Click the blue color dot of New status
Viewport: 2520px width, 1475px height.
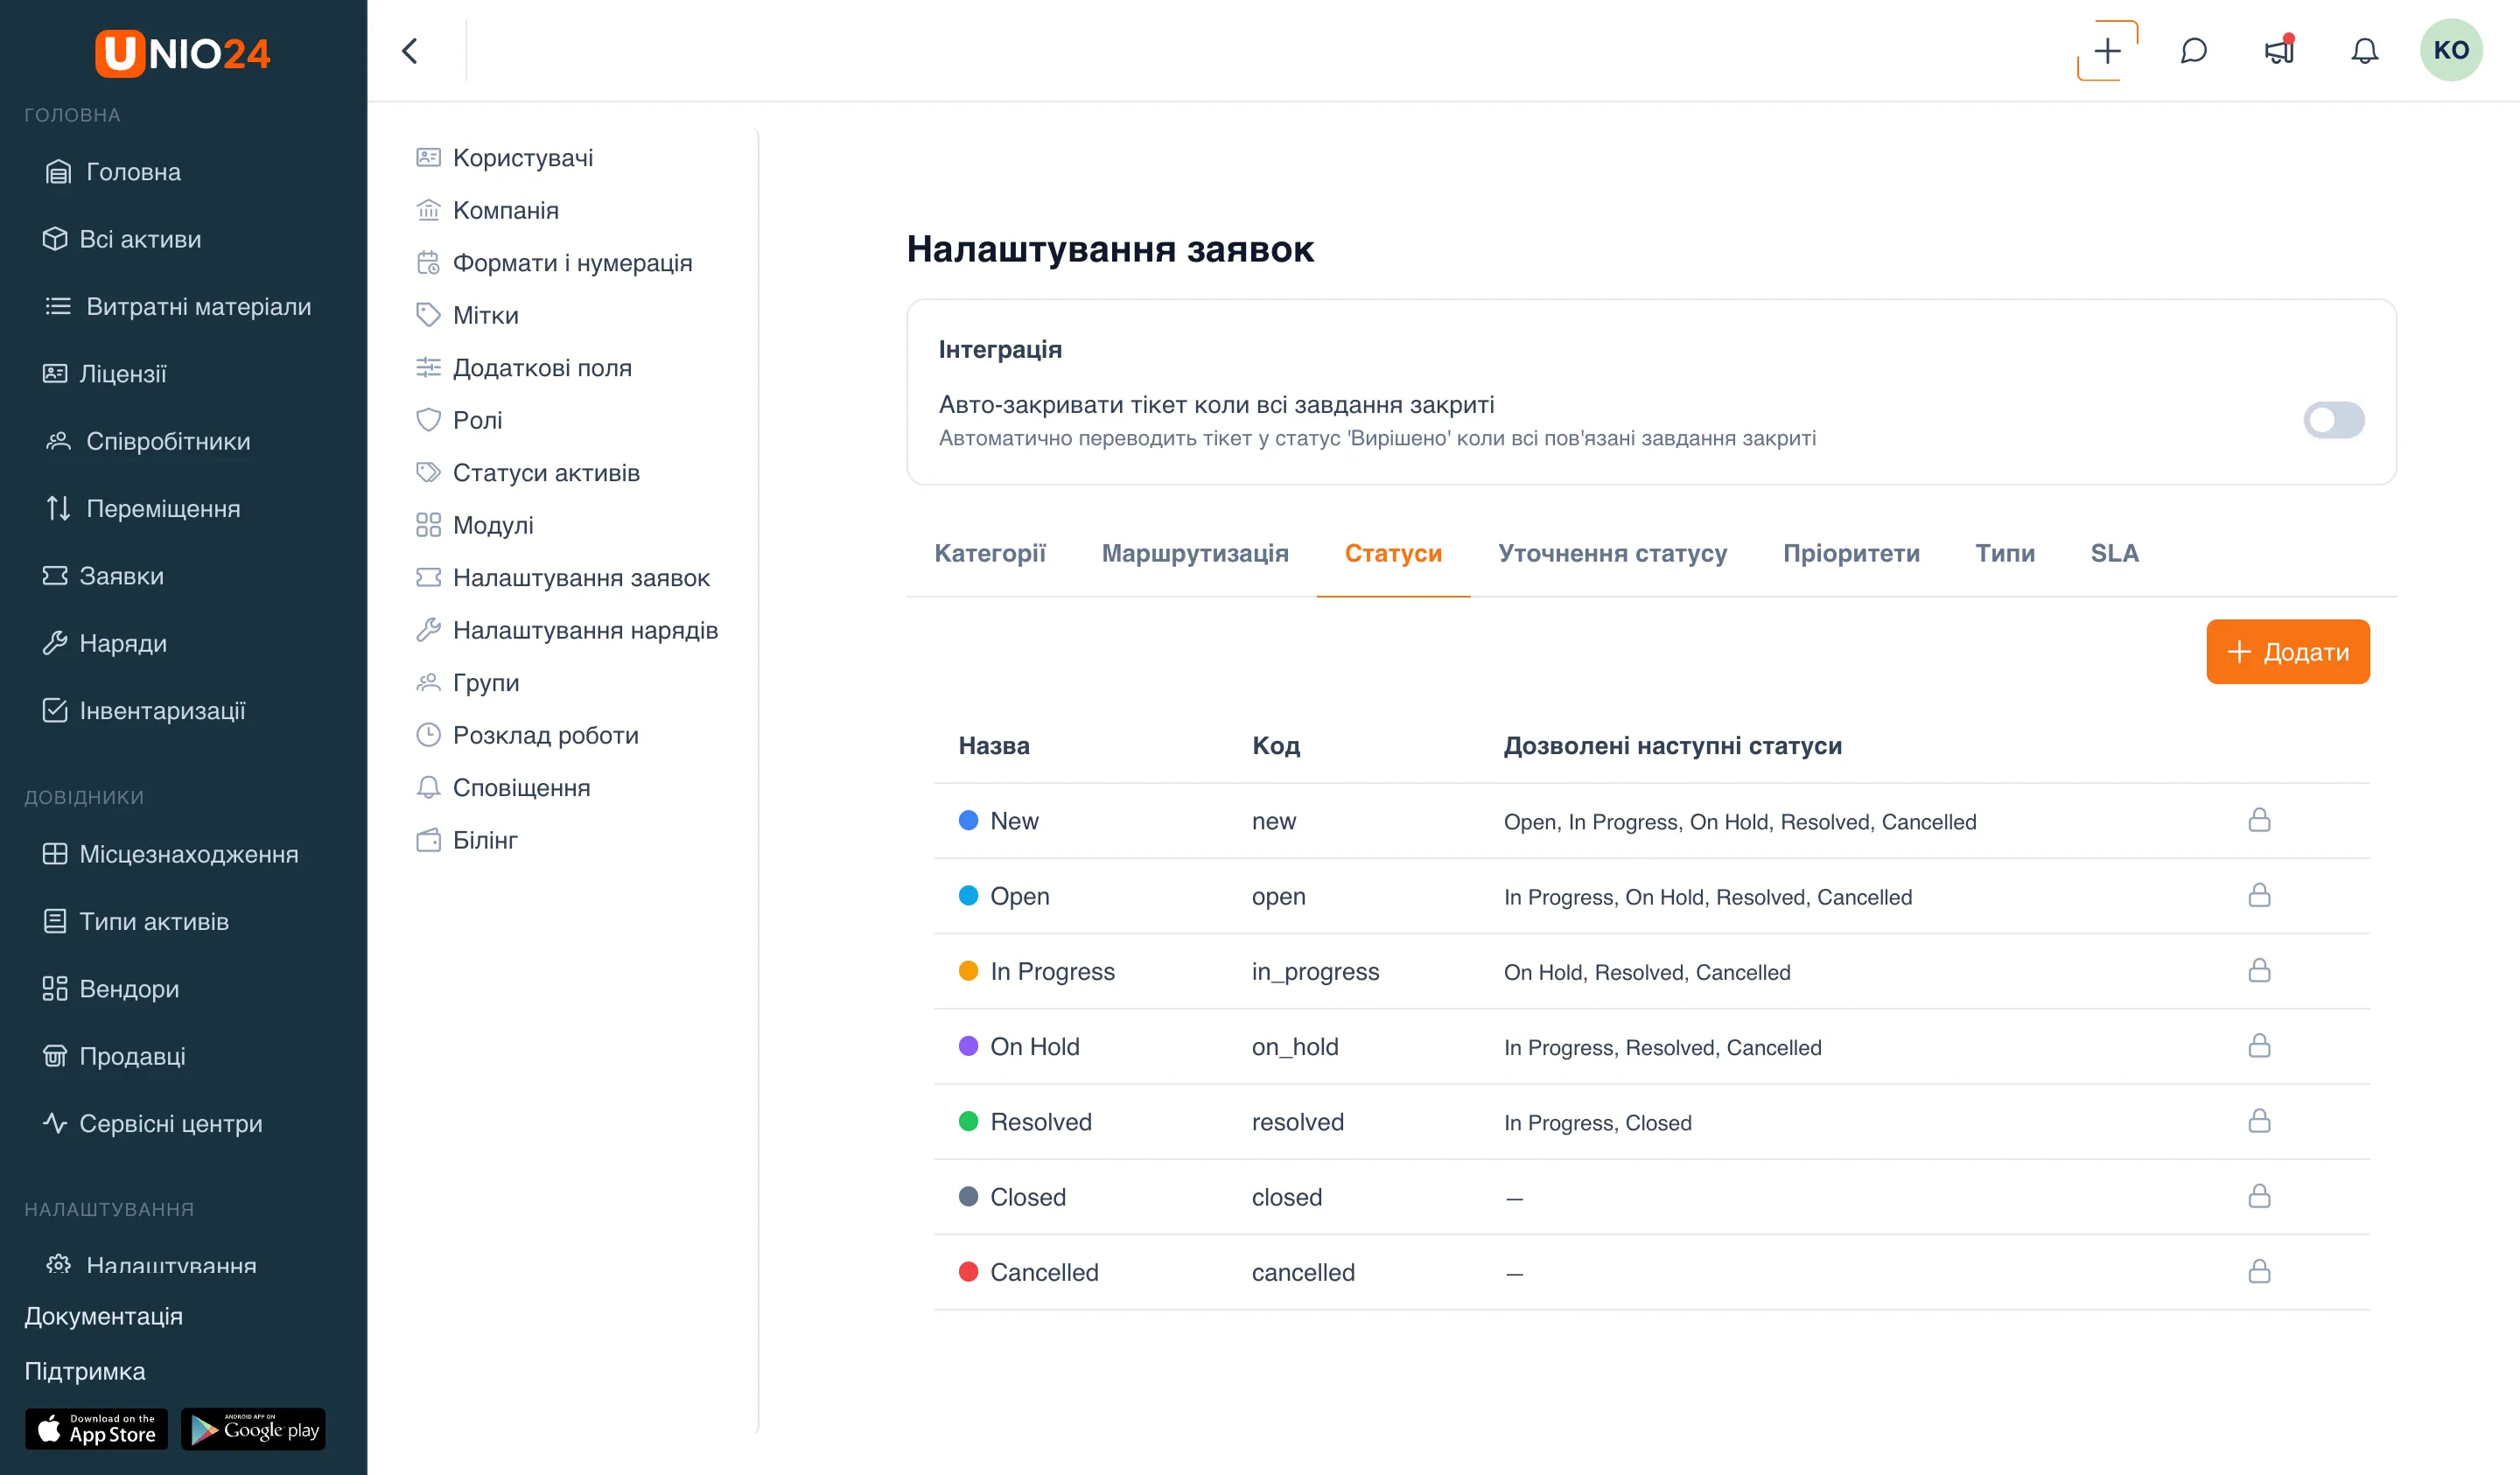click(968, 820)
